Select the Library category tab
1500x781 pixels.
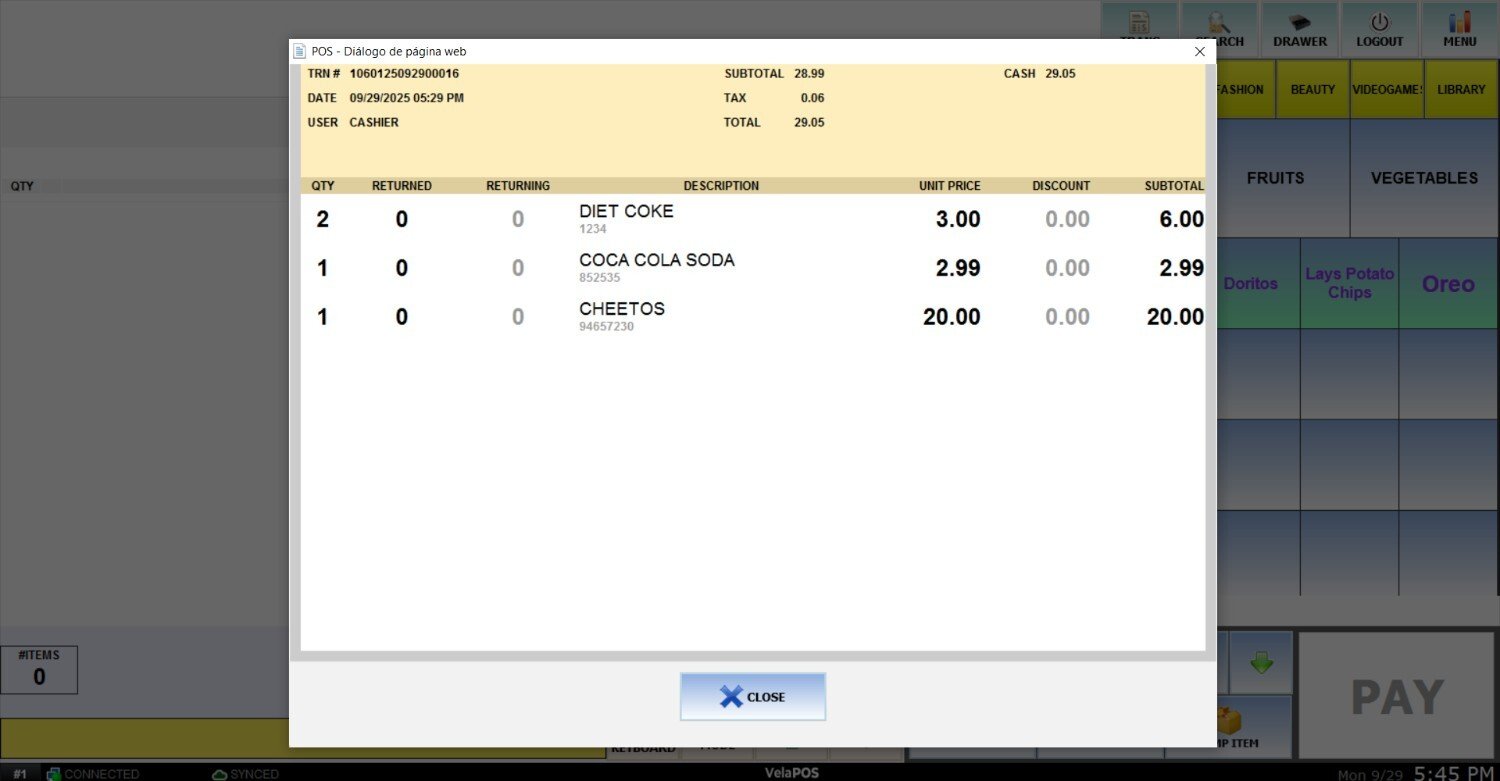[x=1461, y=89]
